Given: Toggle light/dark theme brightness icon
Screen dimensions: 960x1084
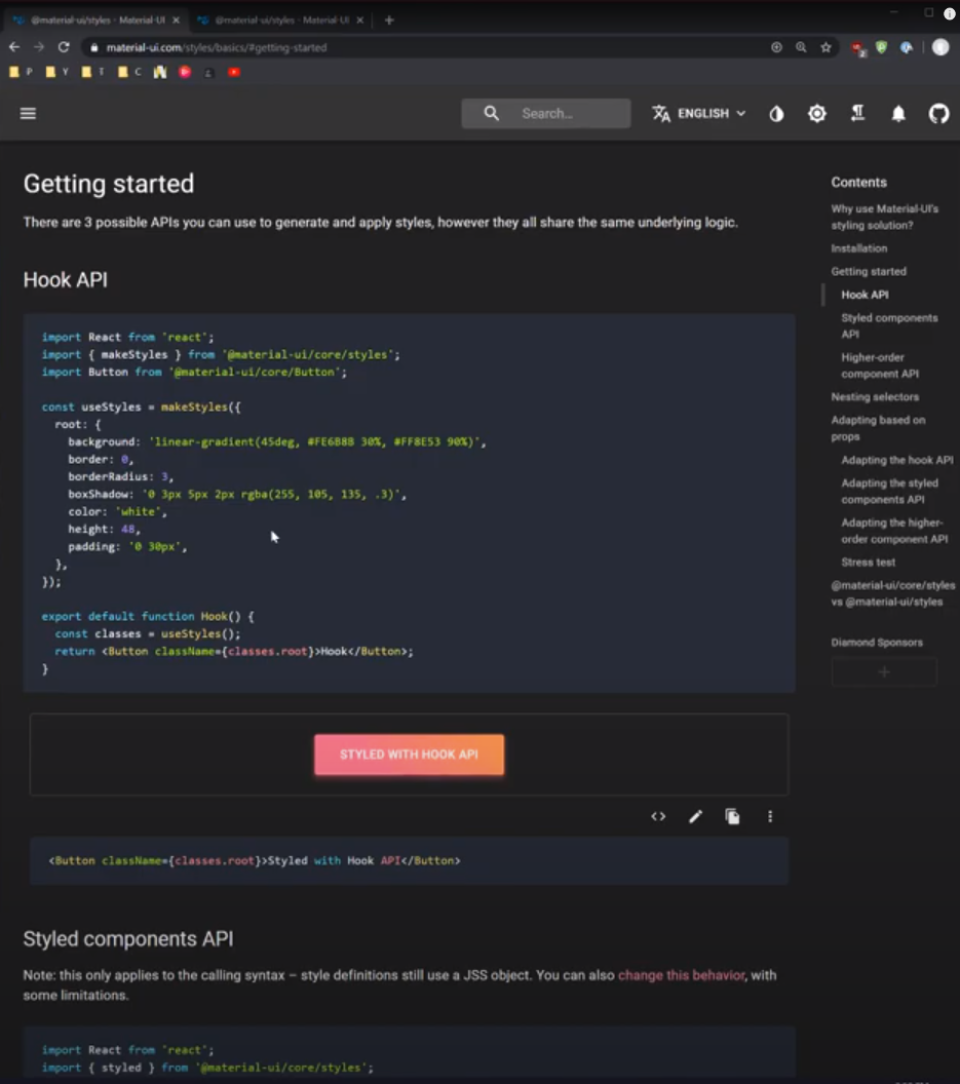Looking at the screenshot, I should 817,113.
